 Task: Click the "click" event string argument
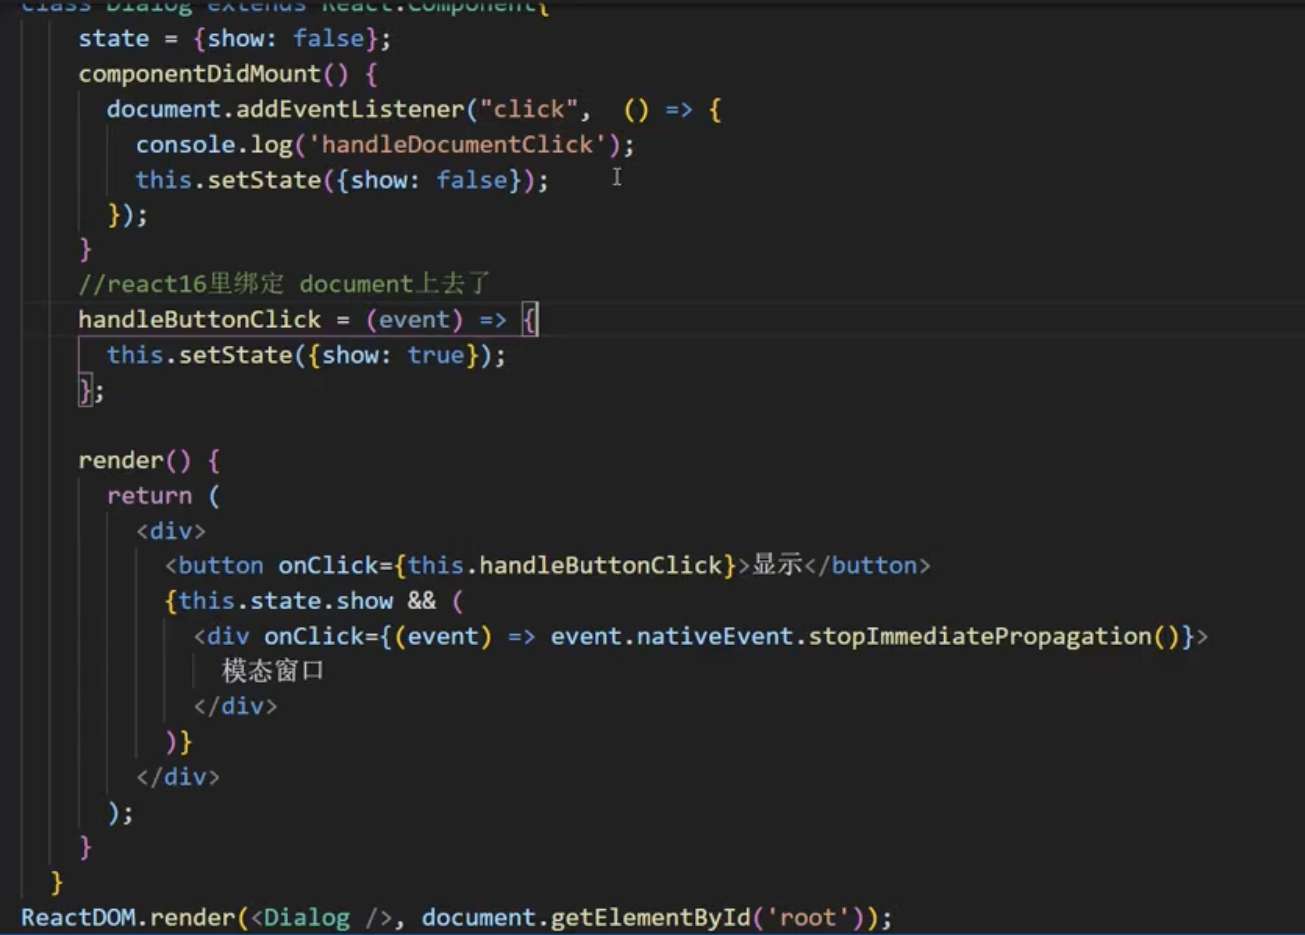[529, 109]
